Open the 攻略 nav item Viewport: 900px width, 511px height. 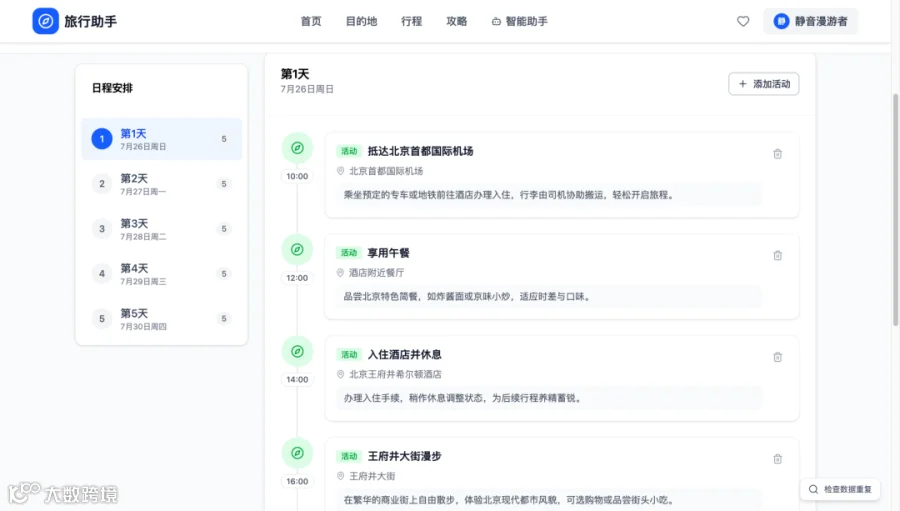pyautogui.click(x=456, y=21)
